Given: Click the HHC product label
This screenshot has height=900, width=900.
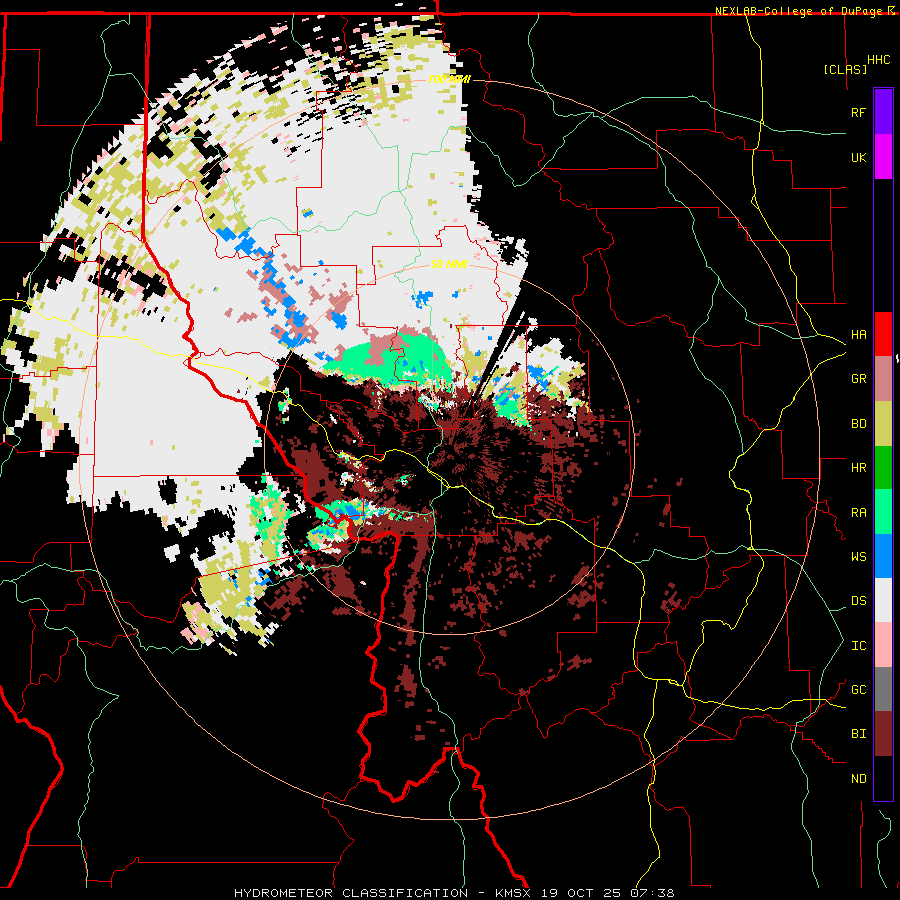Looking at the screenshot, I should click(879, 60).
